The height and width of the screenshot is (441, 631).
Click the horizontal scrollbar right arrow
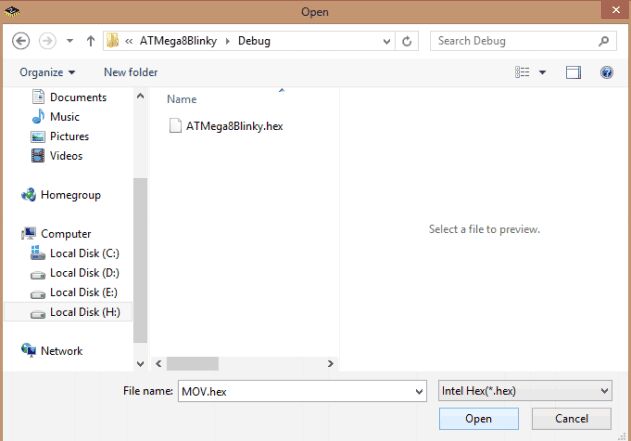[330, 364]
